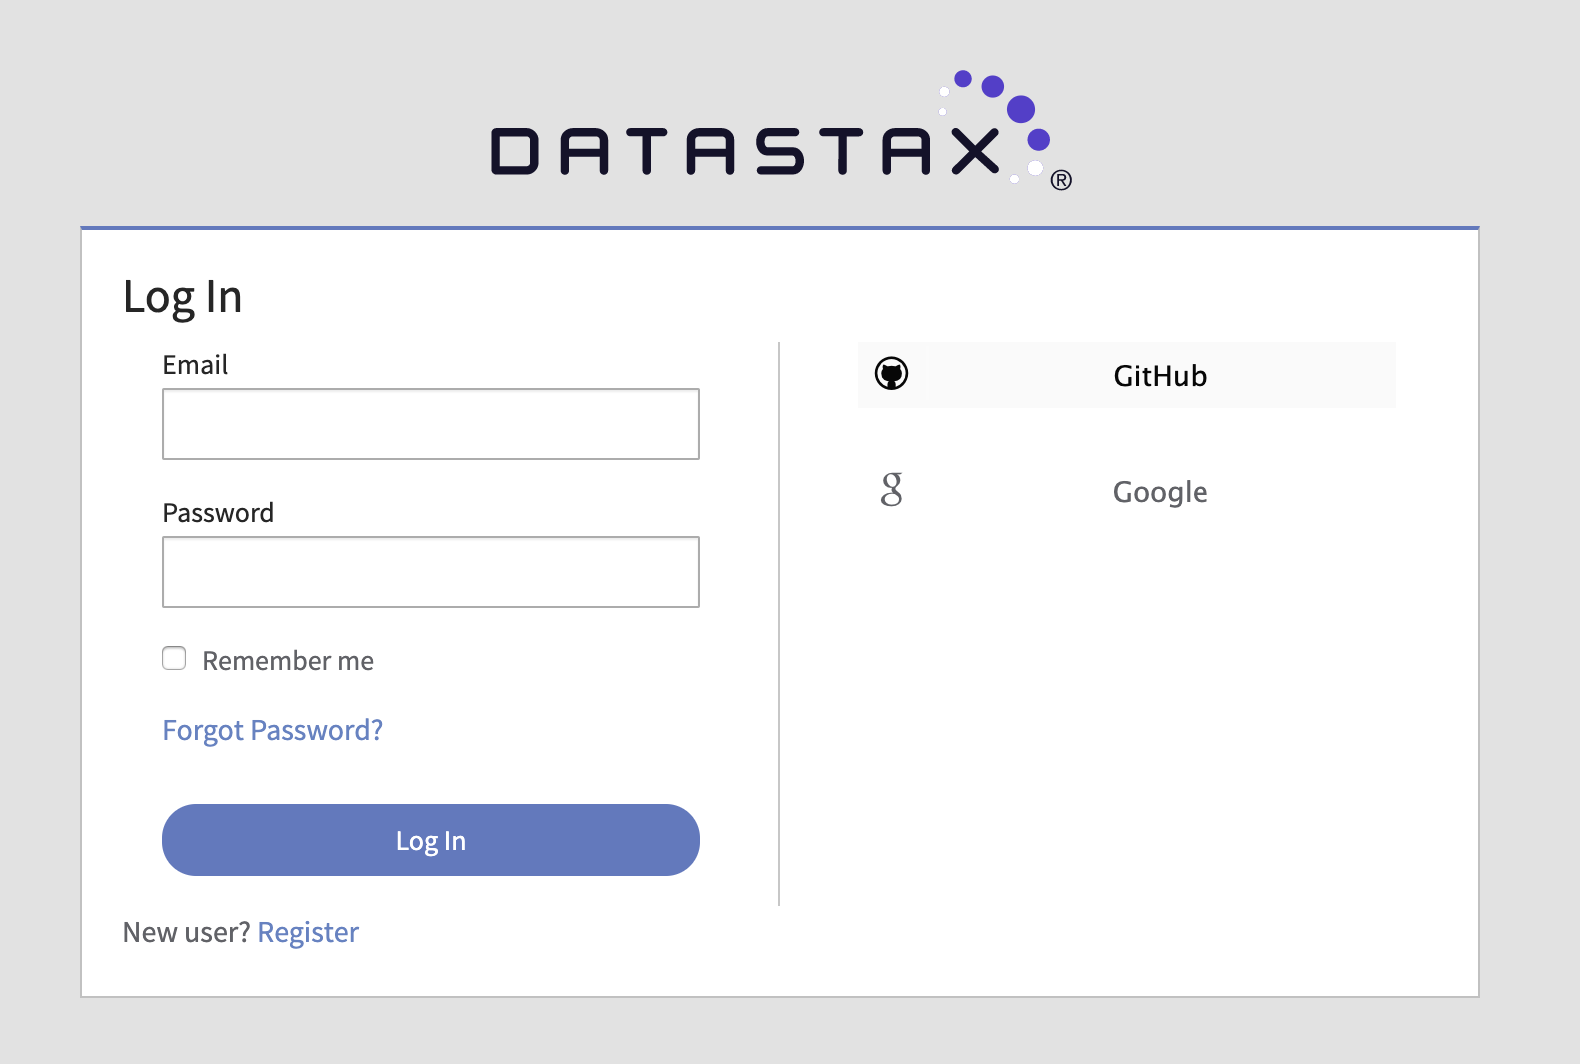Focus the Email input field
1580x1064 pixels.
click(431, 424)
